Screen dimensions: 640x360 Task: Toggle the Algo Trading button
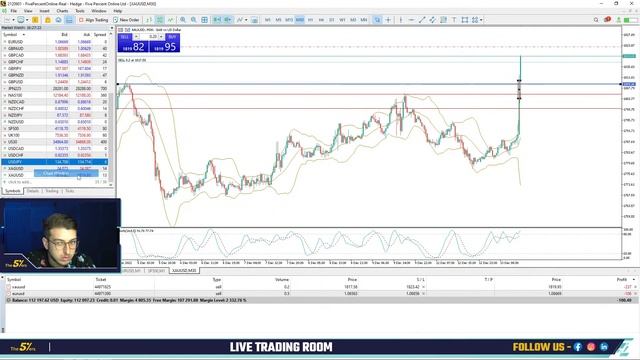click(93, 20)
